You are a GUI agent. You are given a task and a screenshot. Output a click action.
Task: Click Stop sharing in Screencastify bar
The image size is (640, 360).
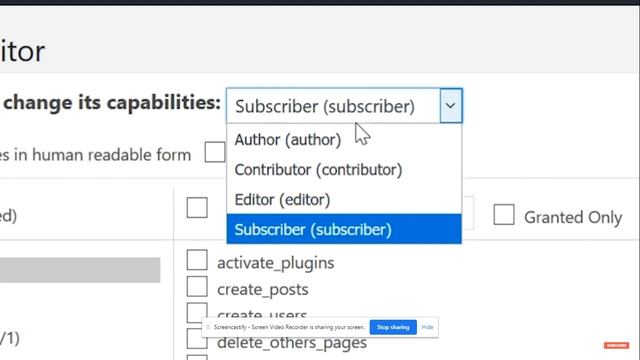(393, 327)
